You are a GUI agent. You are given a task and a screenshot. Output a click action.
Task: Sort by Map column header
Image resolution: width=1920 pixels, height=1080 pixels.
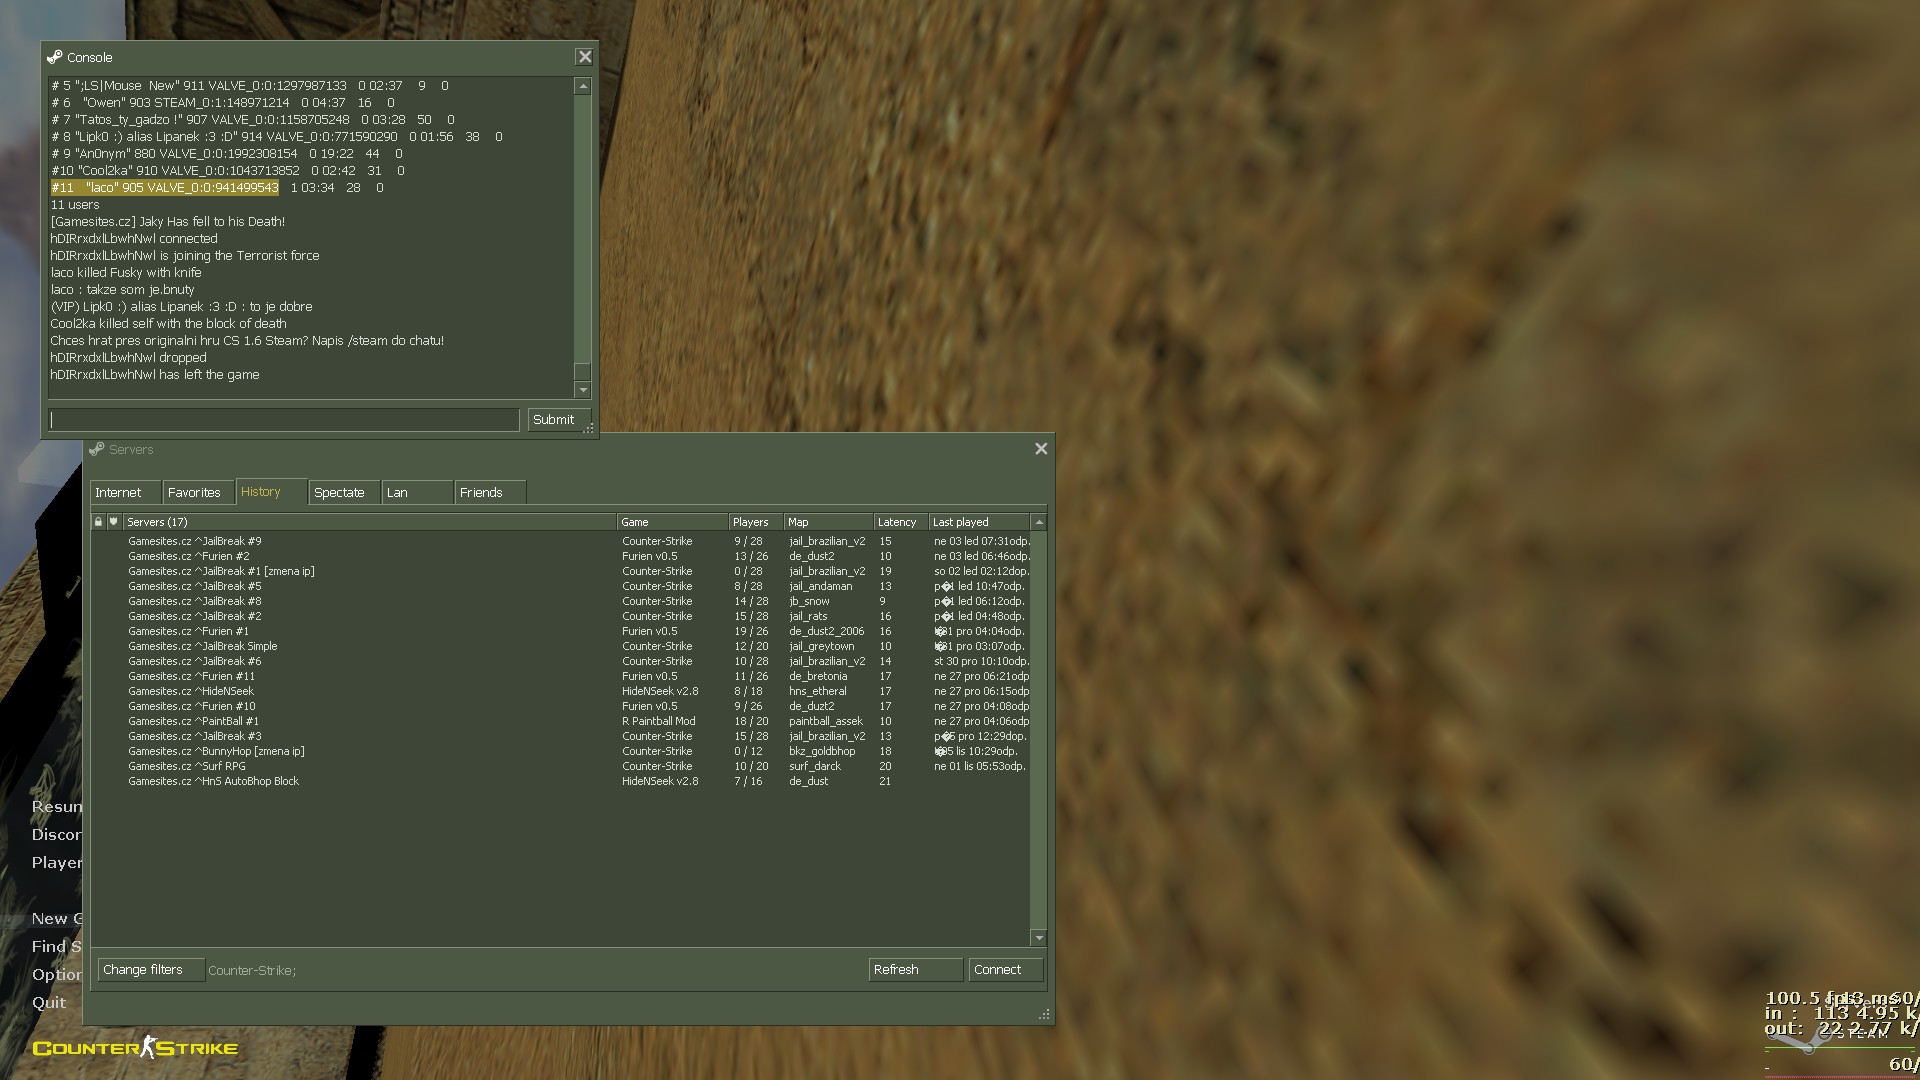(829, 522)
